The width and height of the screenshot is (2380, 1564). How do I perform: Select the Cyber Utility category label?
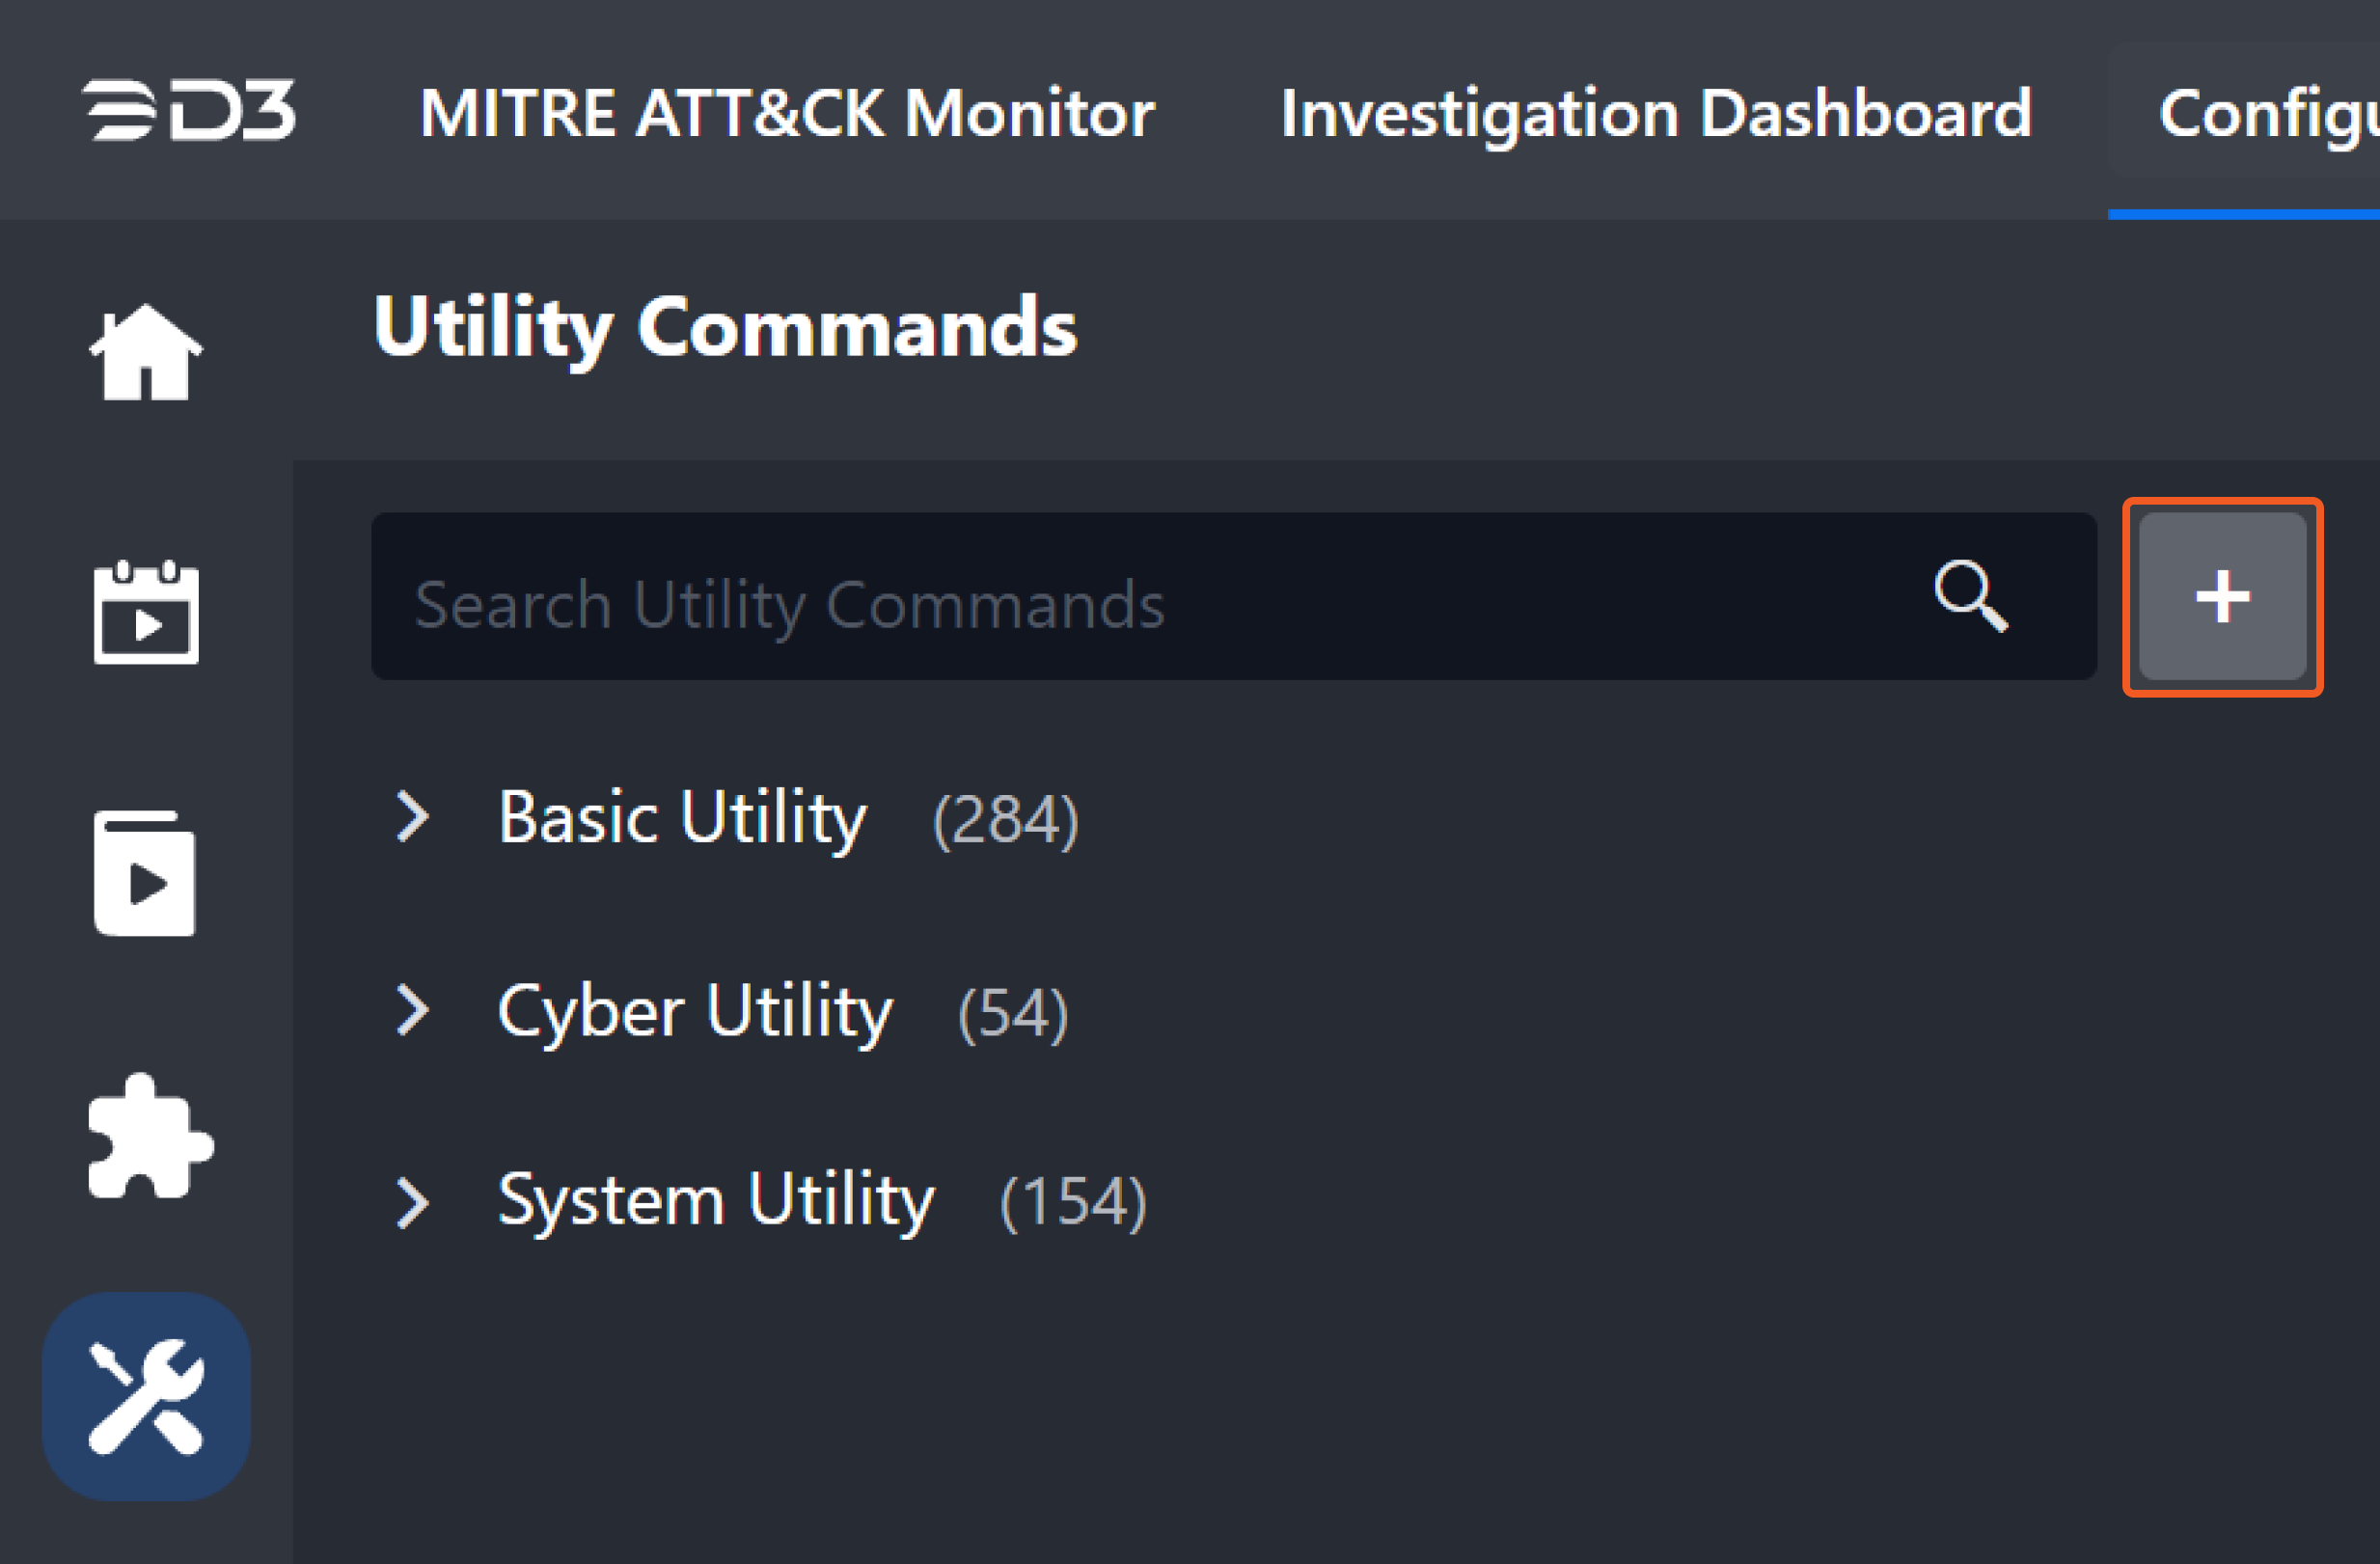click(x=695, y=1011)
